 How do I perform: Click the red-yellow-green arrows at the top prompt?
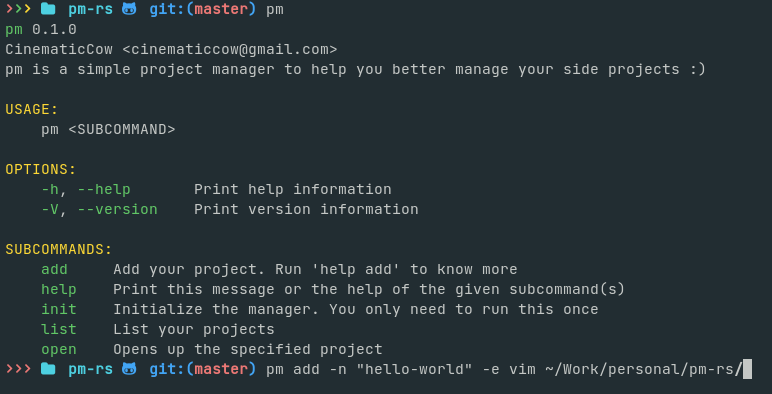(18, 9)
